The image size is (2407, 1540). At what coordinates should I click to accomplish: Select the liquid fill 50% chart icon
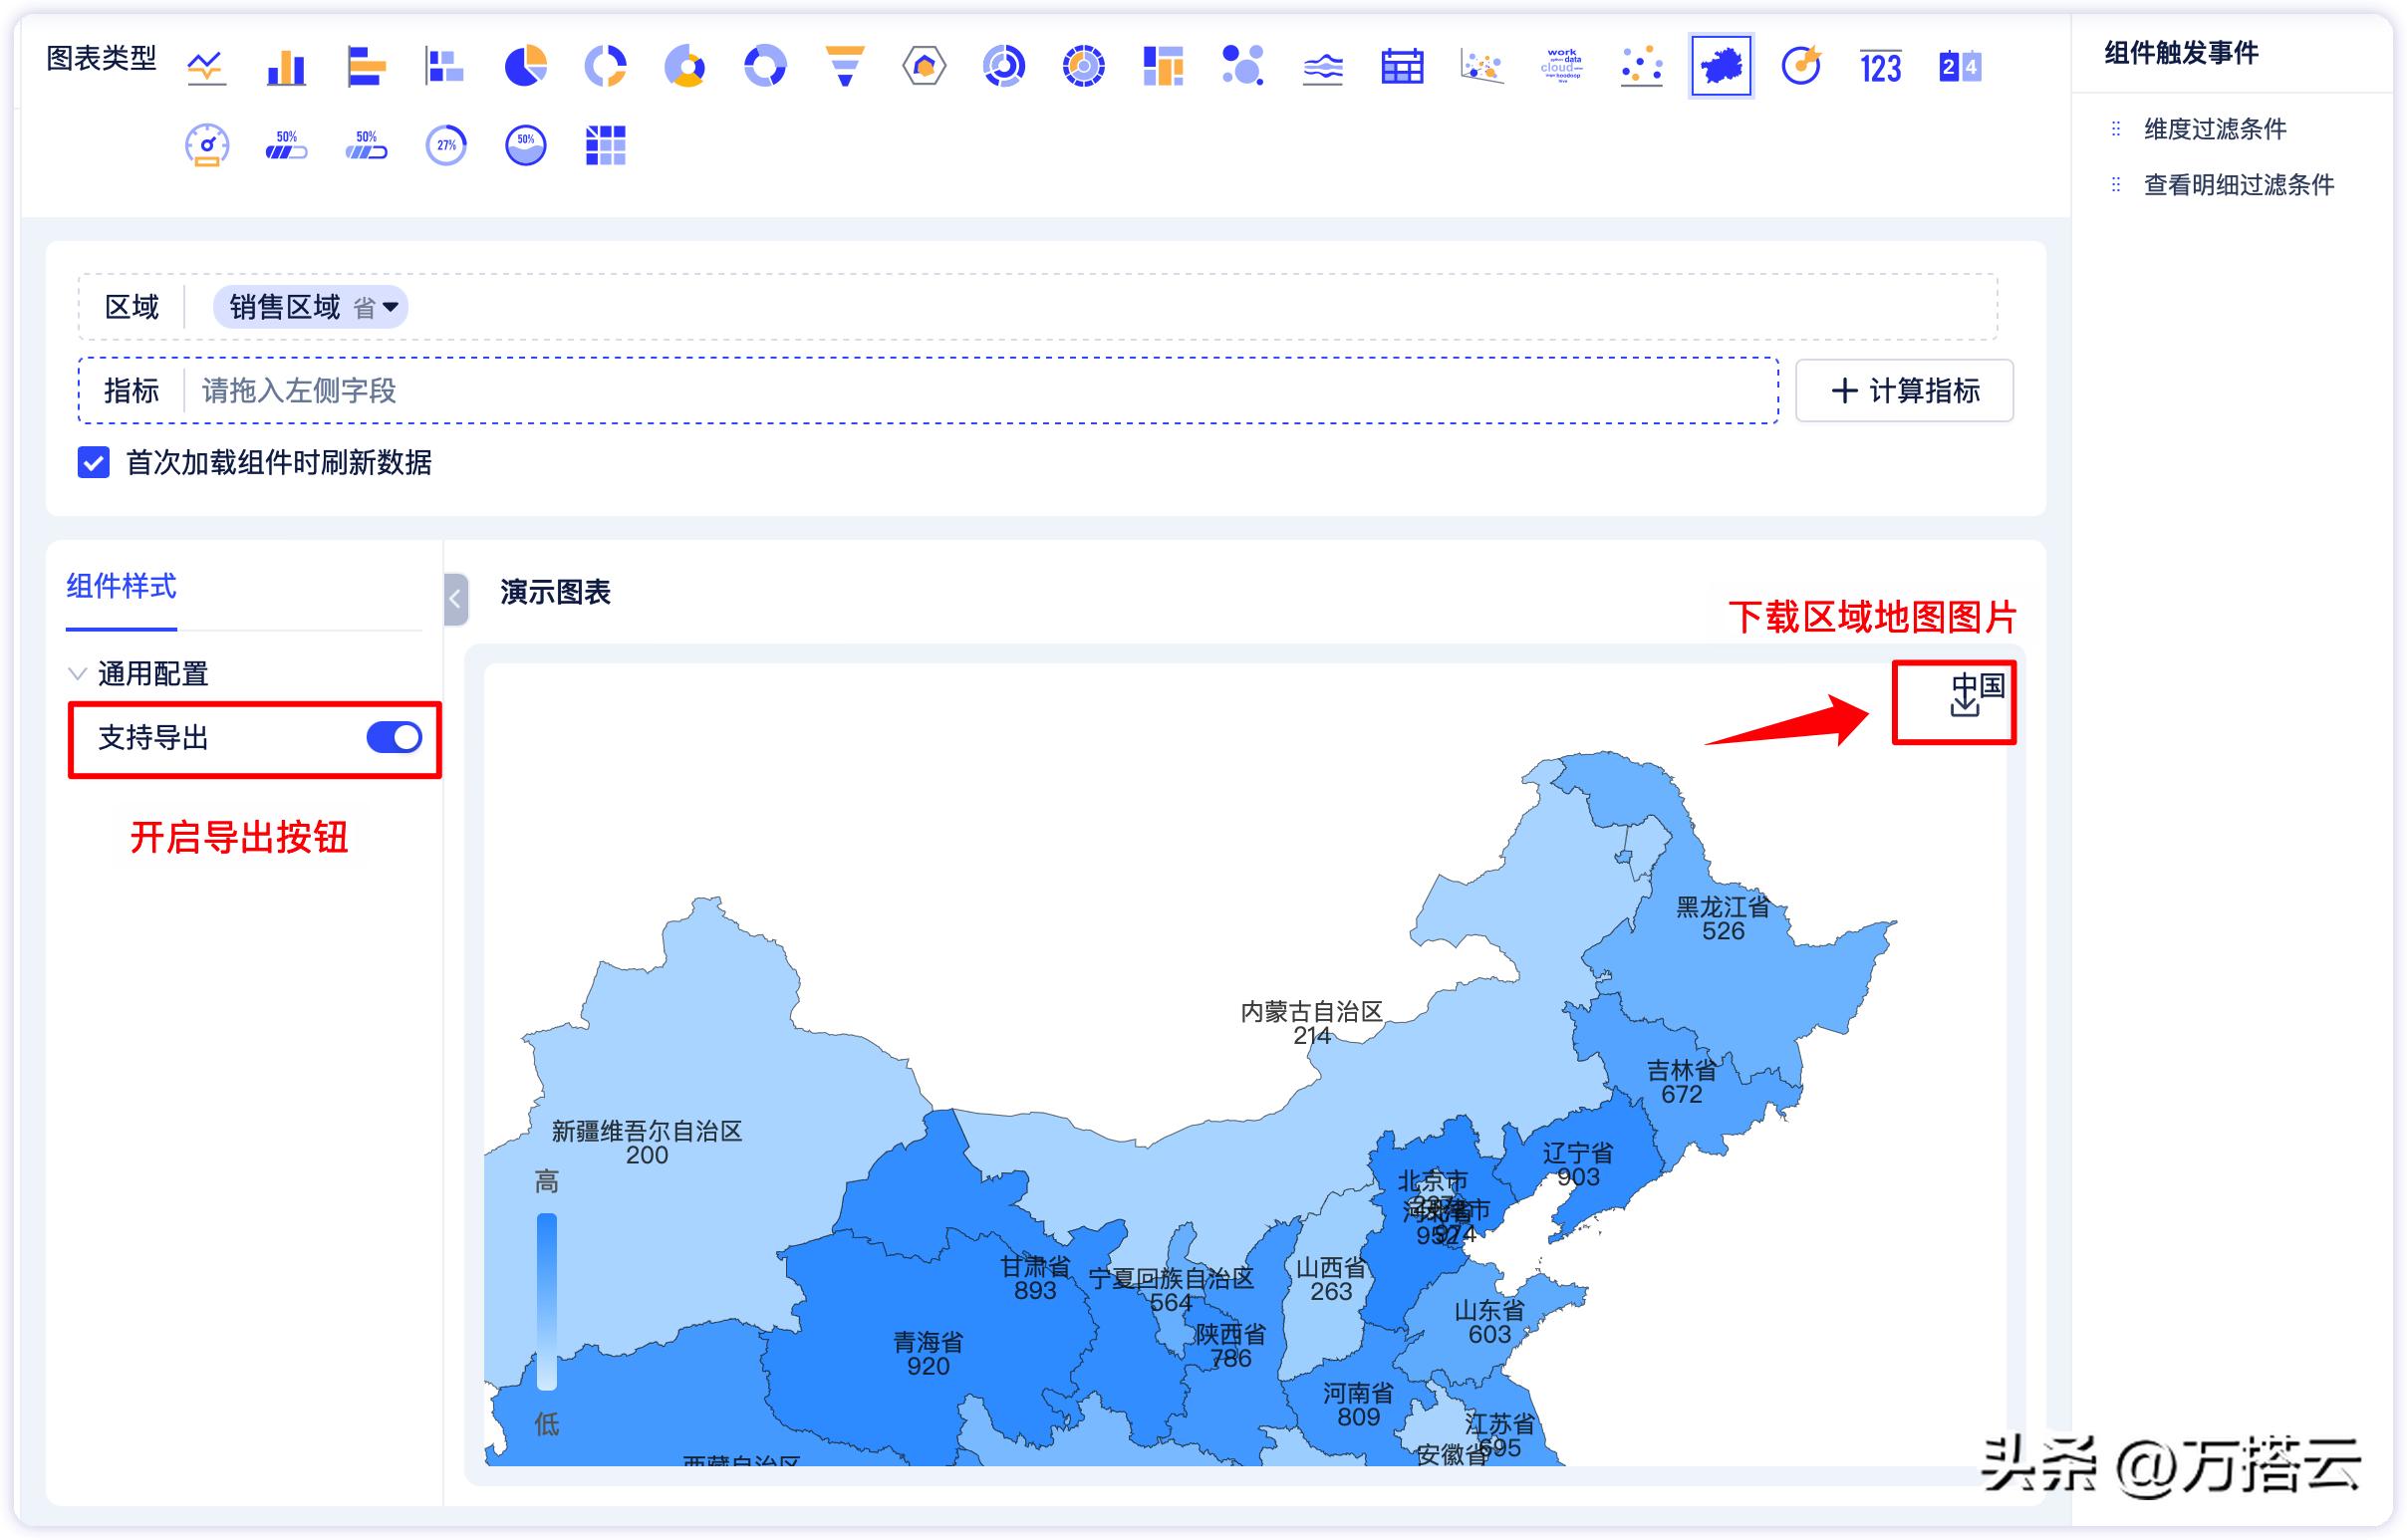[525, 145]
